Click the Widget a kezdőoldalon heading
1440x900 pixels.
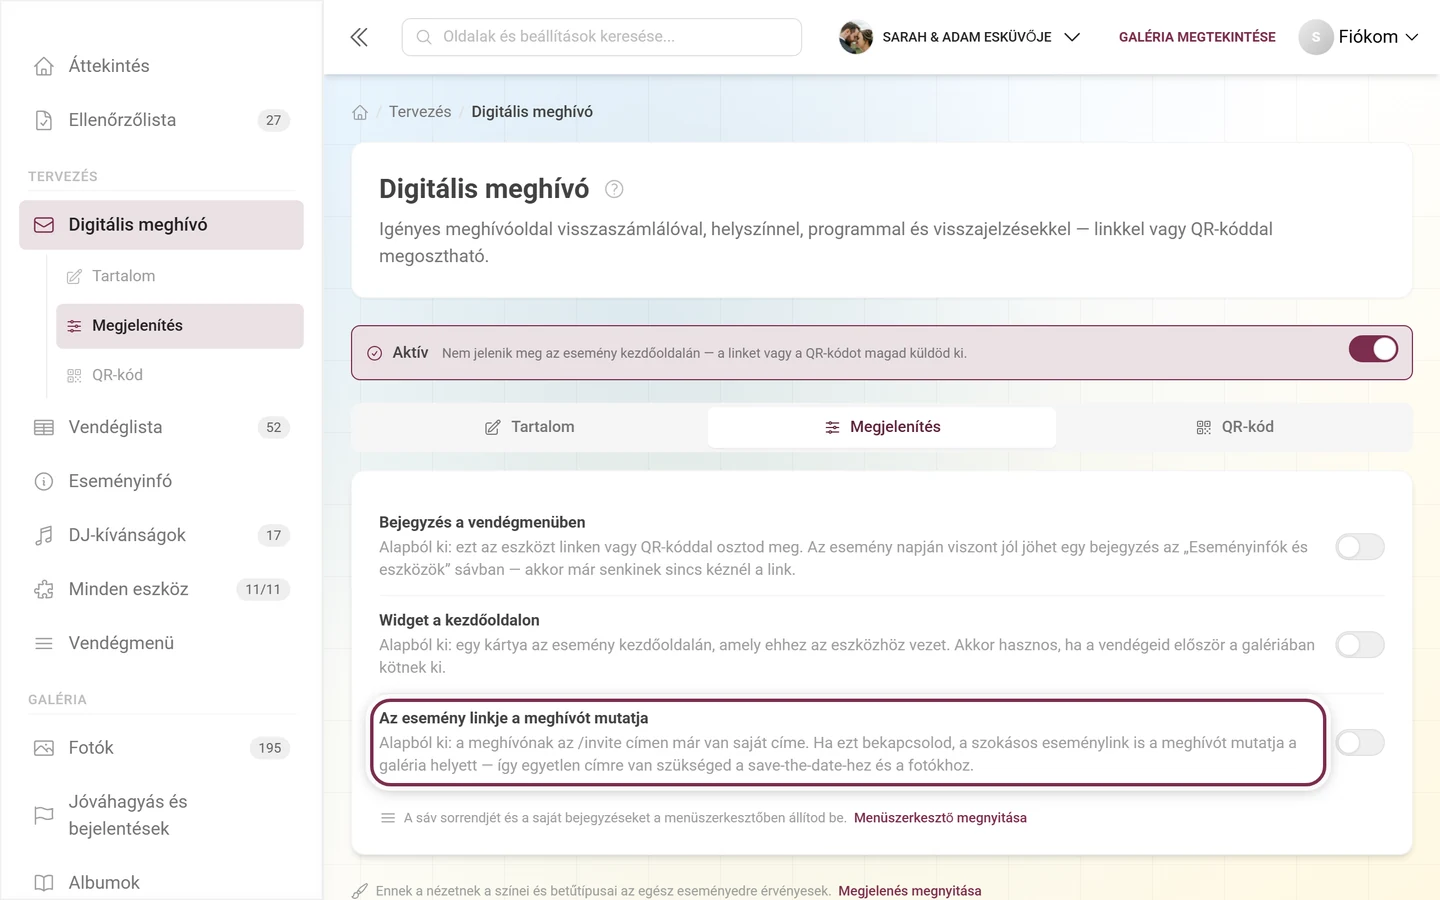point(459,620)
